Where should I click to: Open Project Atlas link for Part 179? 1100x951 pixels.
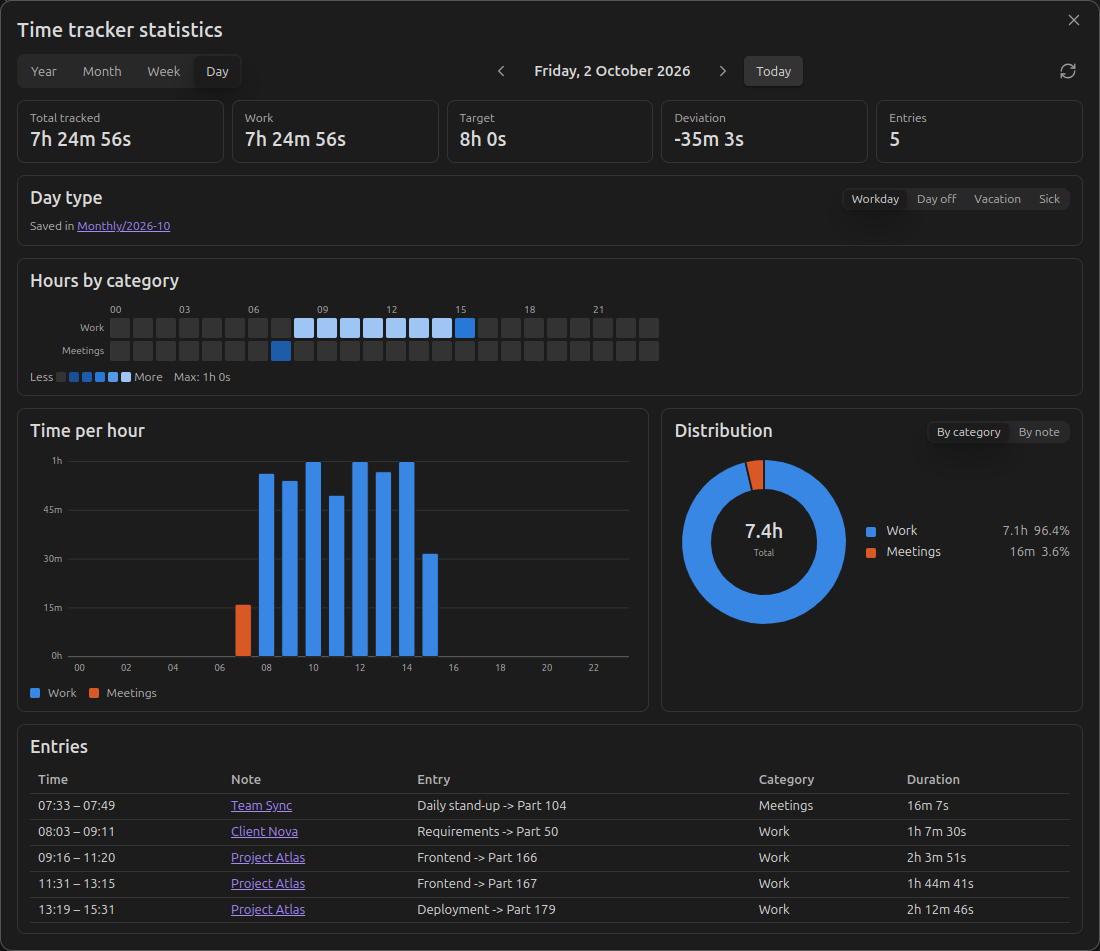(268, 910)
